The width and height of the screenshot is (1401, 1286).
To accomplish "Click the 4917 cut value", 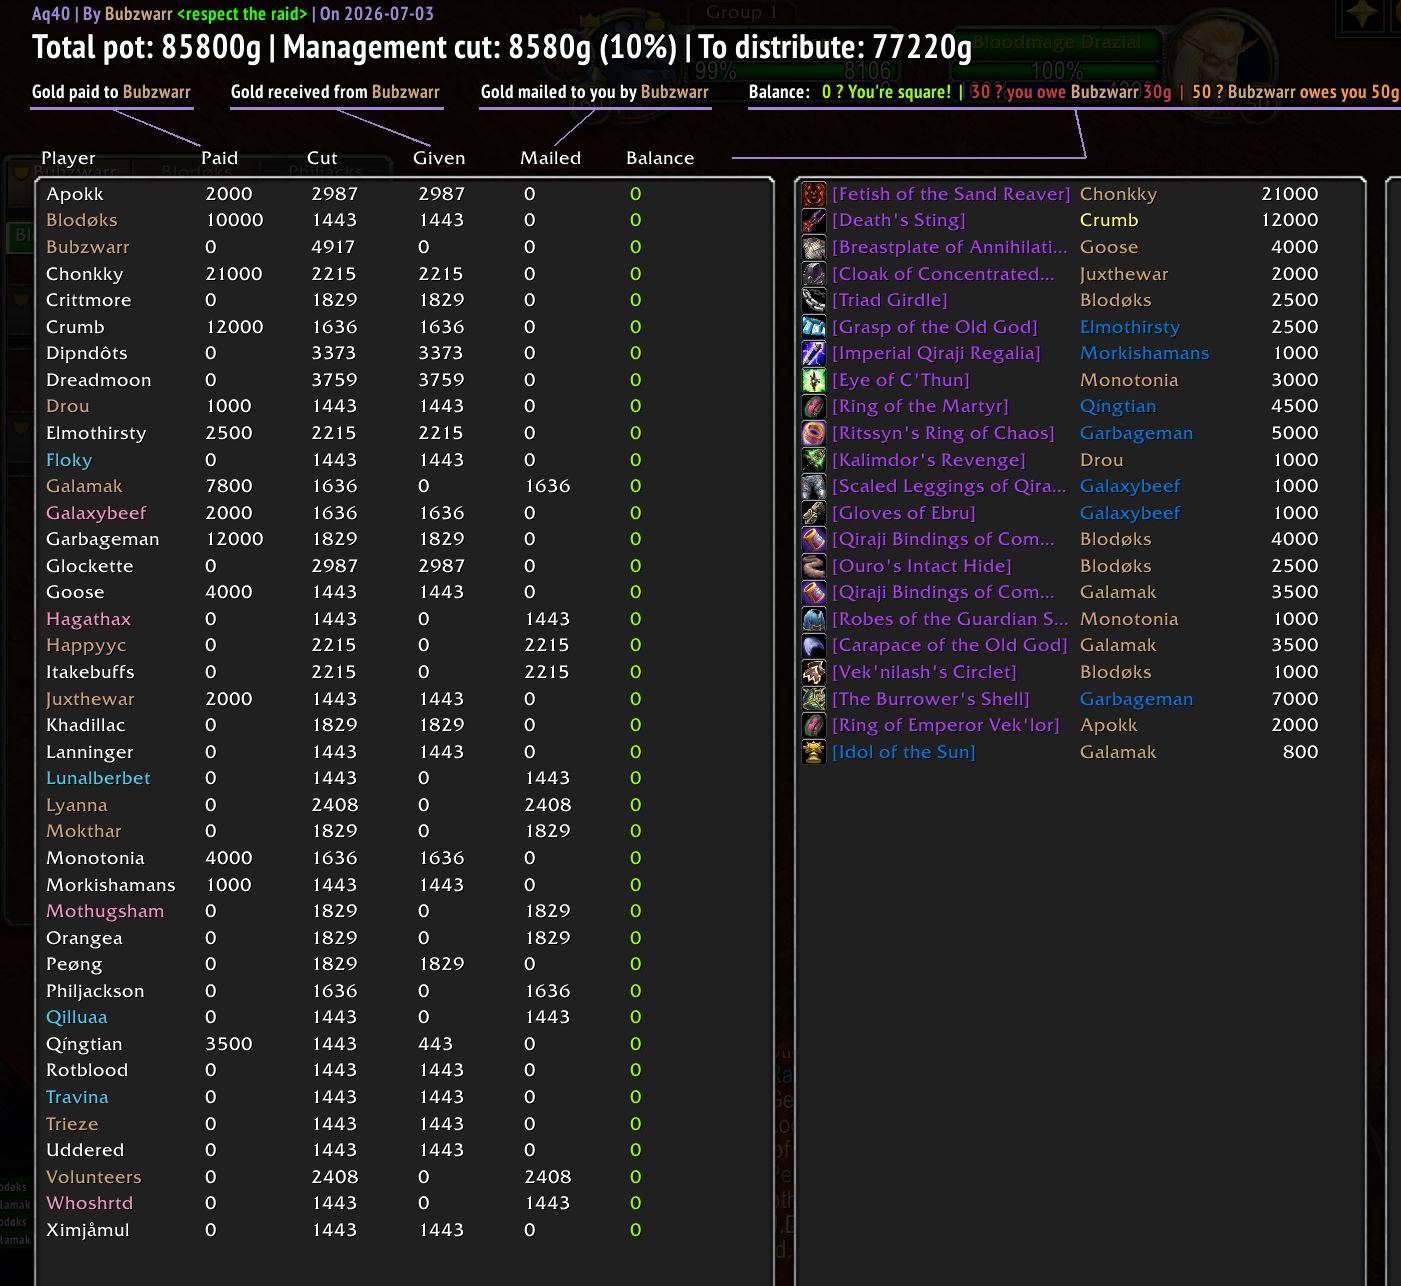I will (334, 247).
